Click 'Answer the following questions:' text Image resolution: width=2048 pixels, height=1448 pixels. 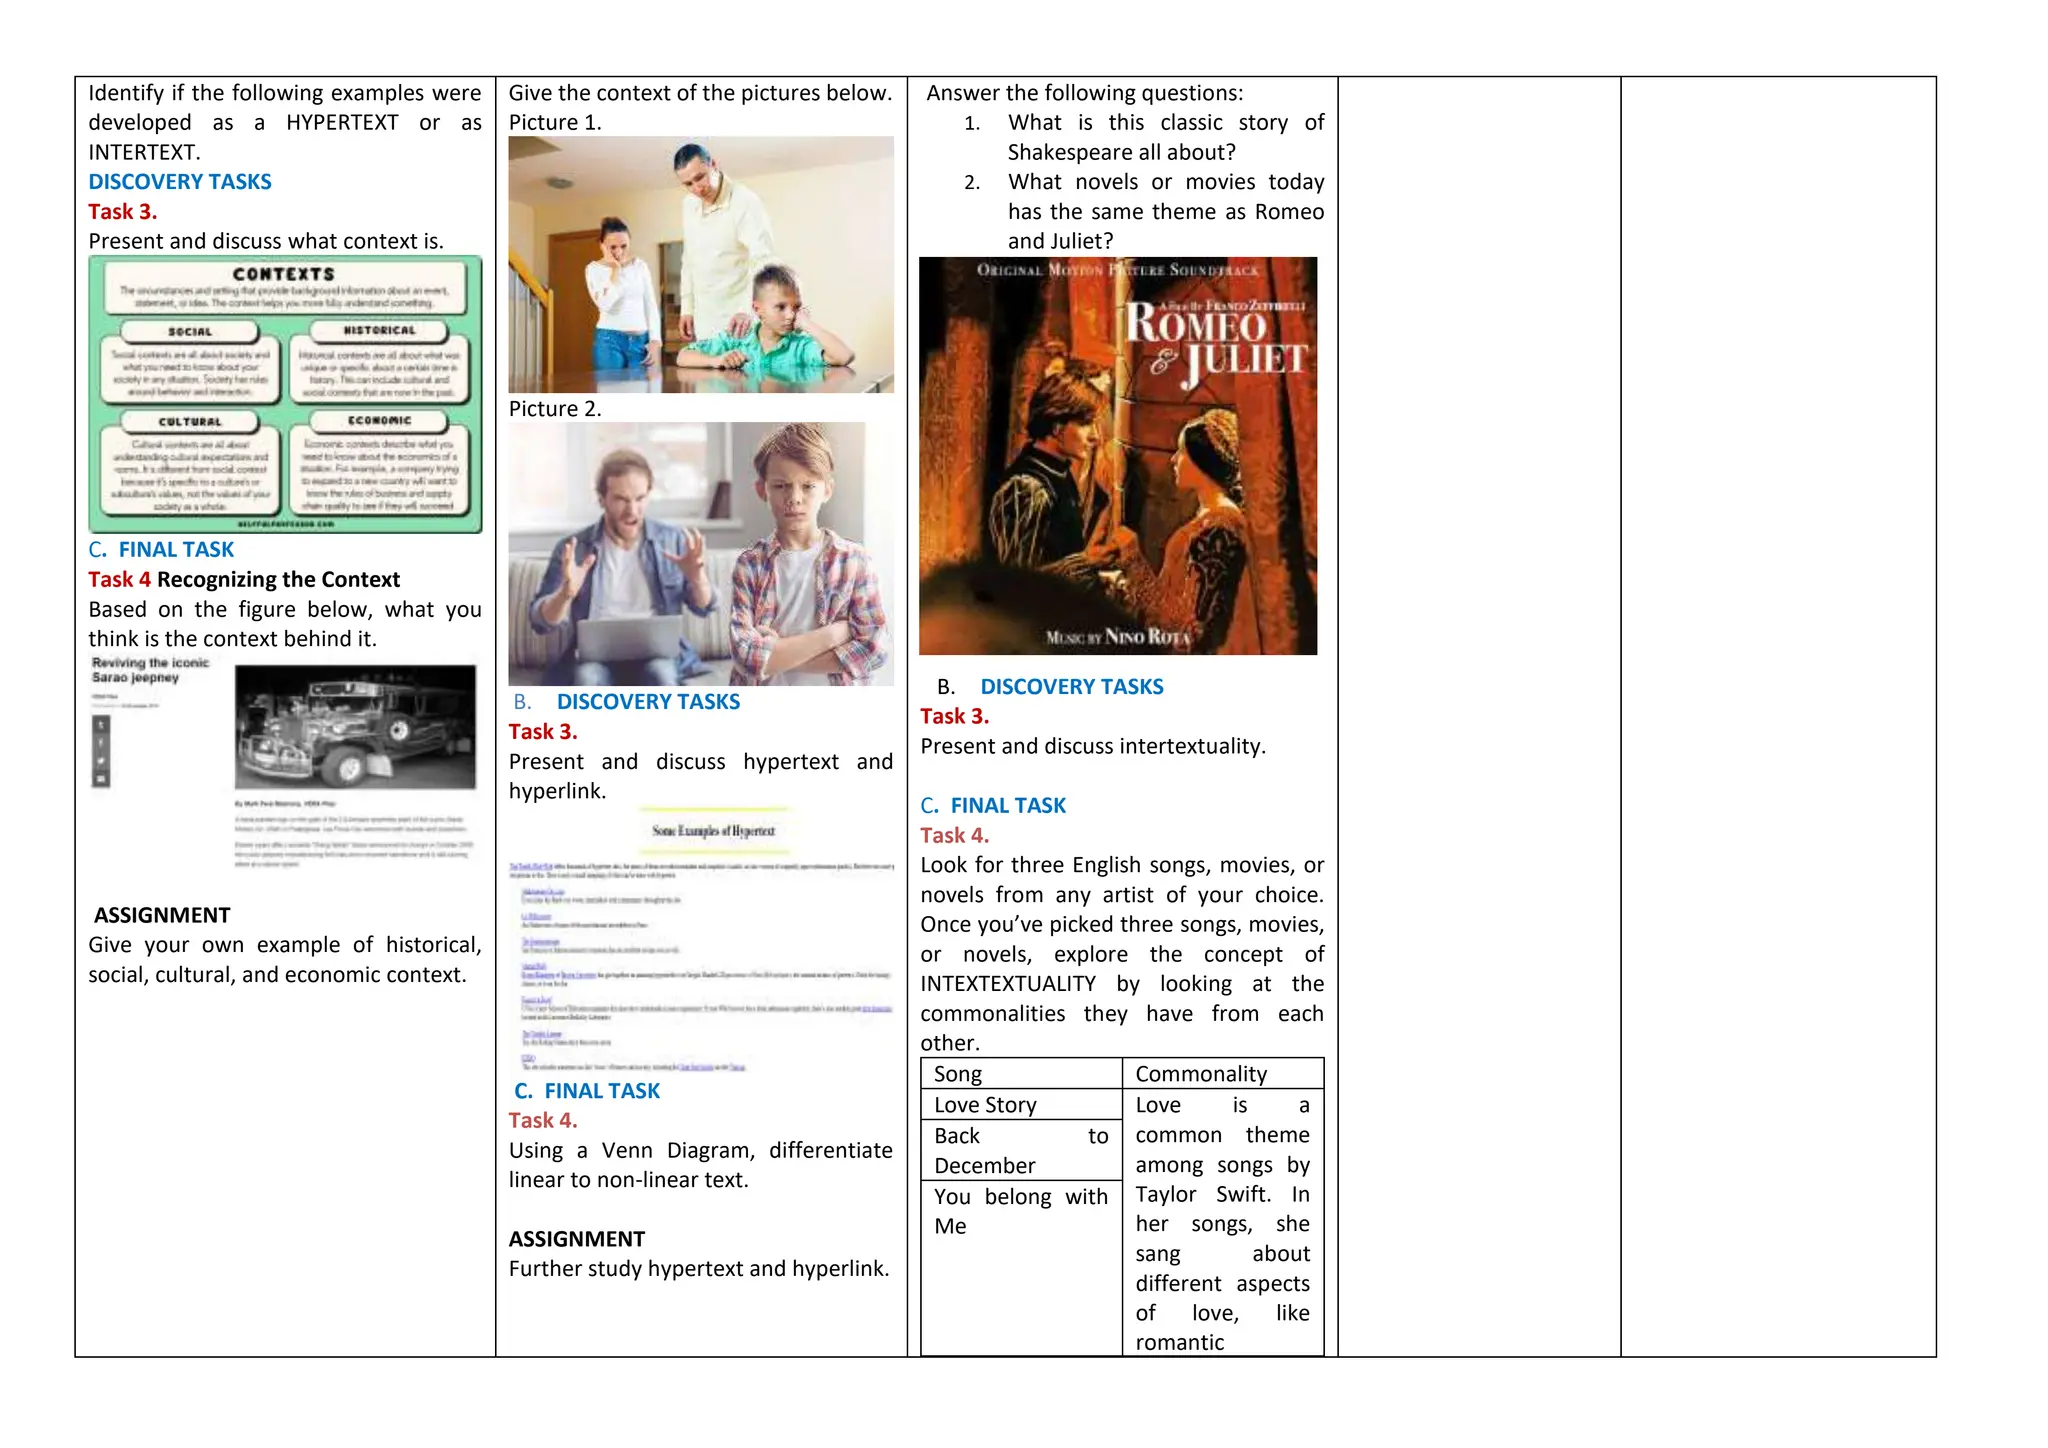pos(1085,93)
